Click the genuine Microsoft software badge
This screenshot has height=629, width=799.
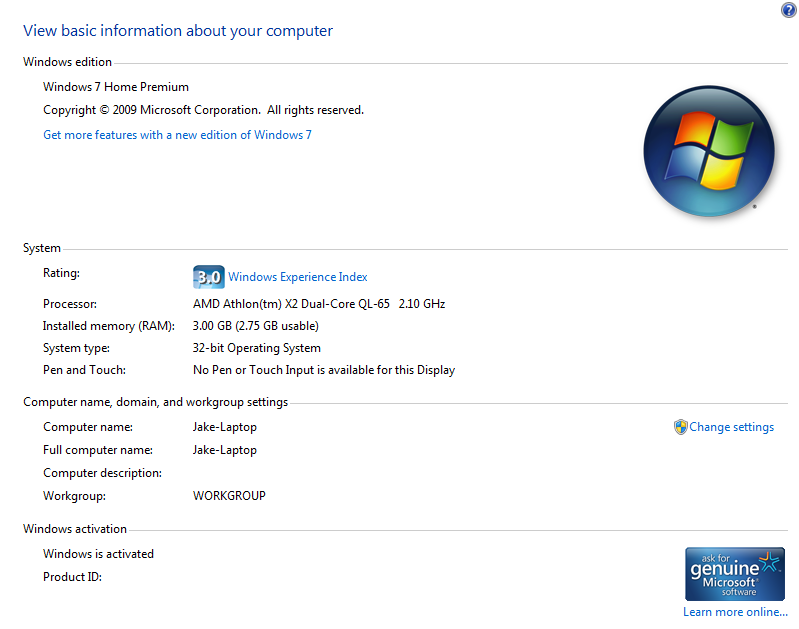(x=734, y=573)
